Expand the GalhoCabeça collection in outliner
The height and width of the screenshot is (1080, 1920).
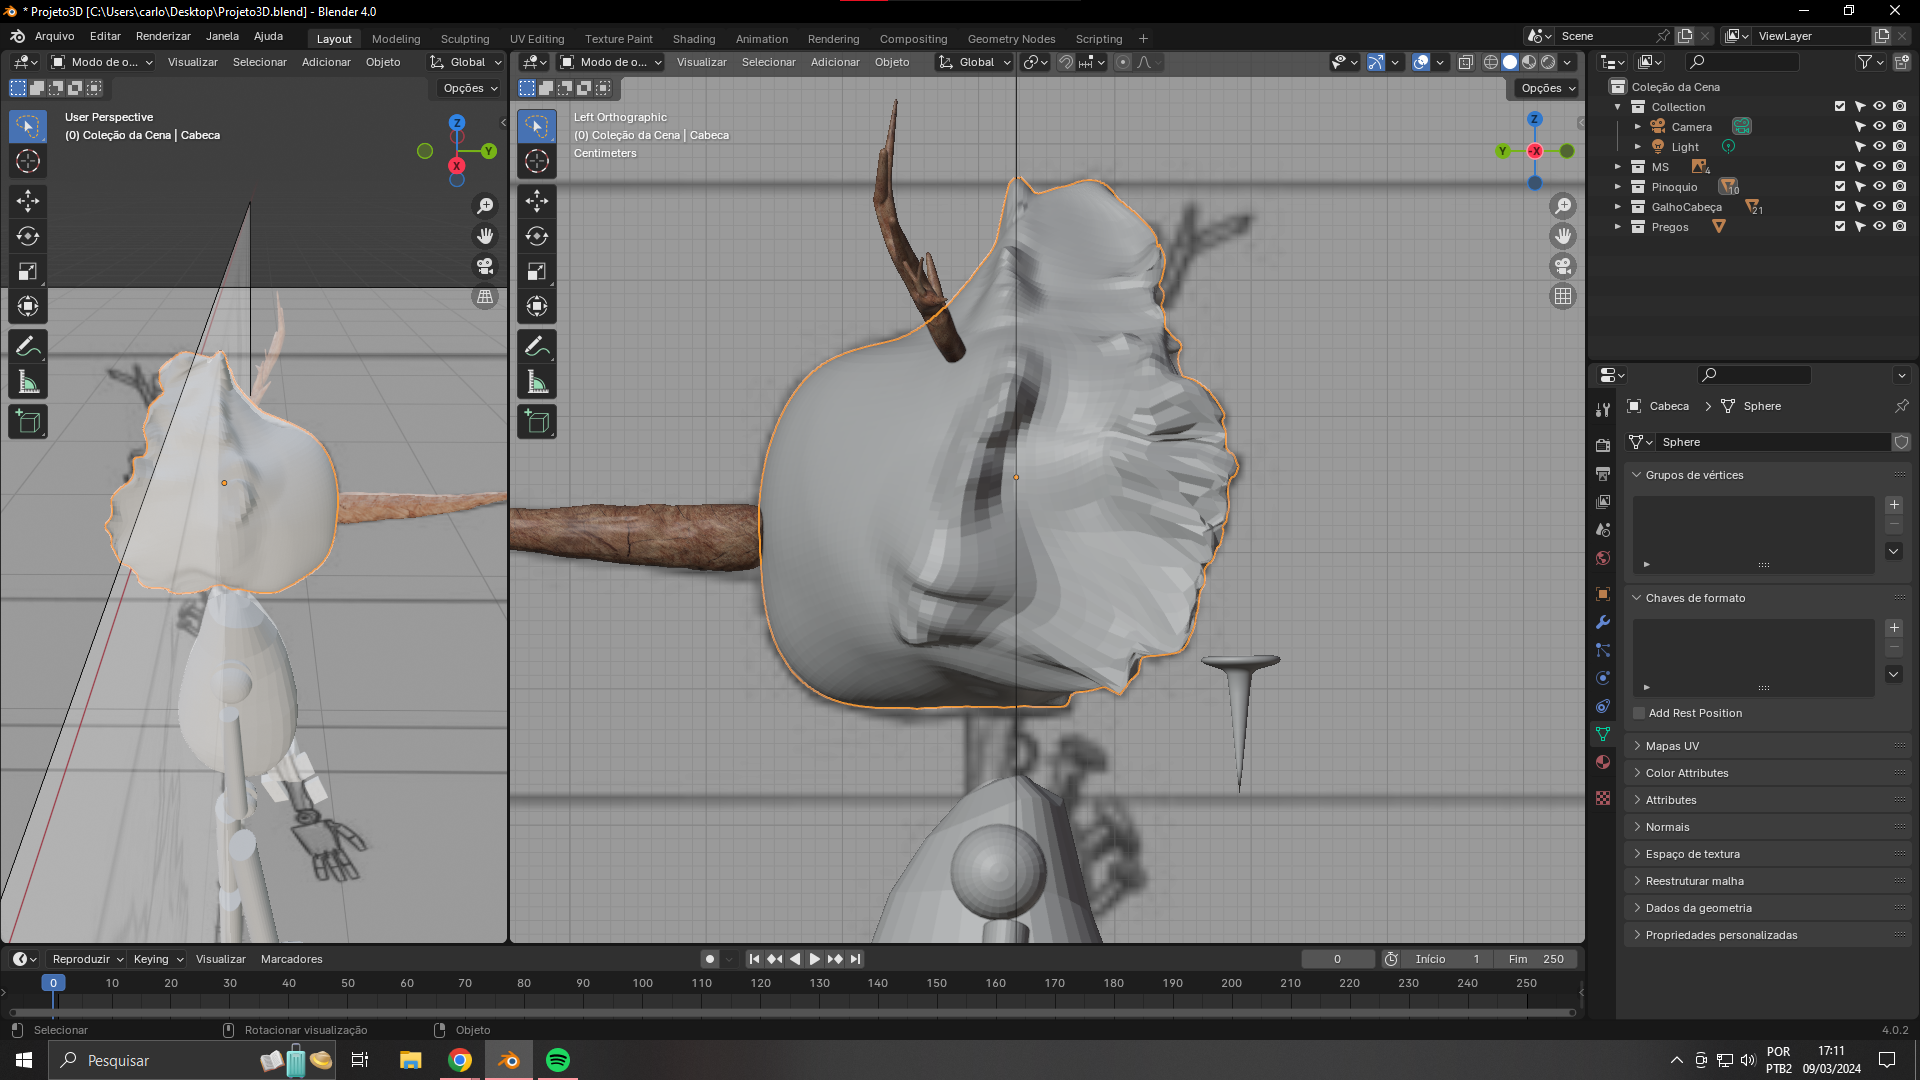click(x=1618, y=207)
